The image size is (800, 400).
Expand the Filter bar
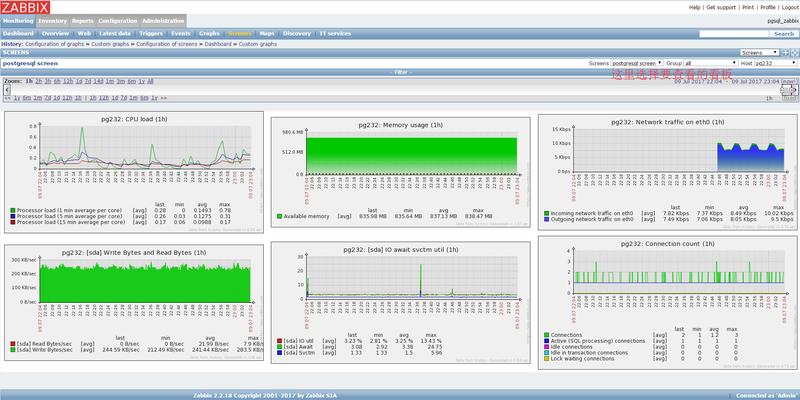400,72
